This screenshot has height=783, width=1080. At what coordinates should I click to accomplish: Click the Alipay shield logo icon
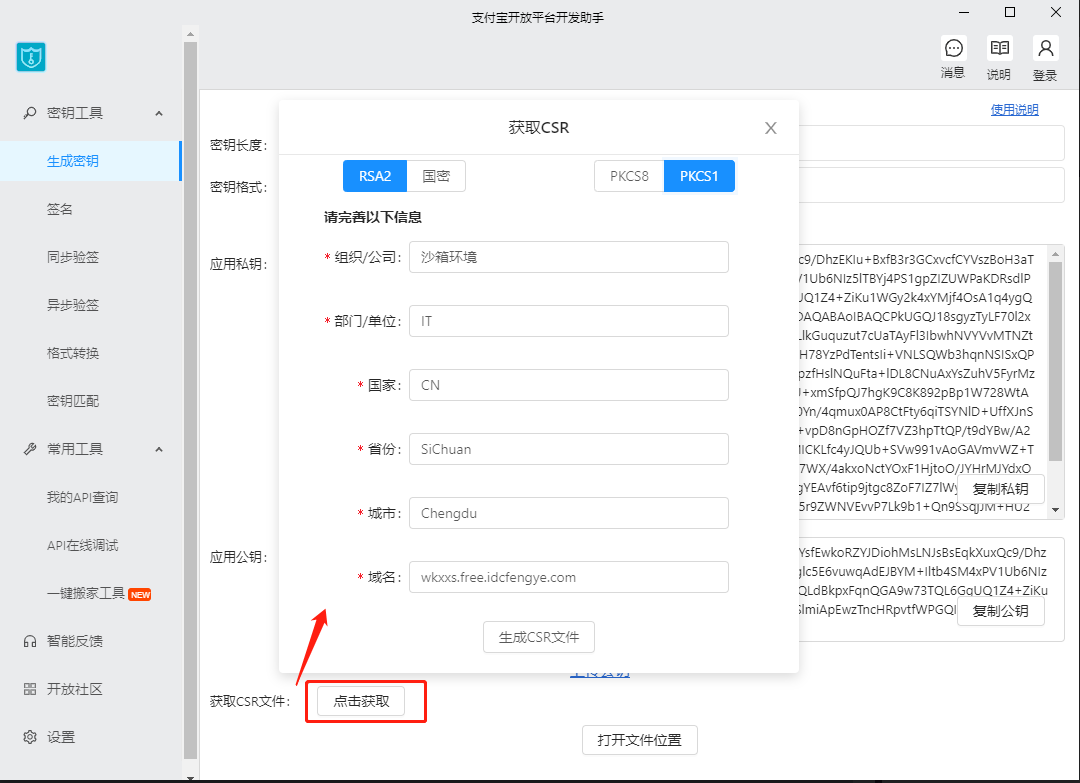click(31, 57)
